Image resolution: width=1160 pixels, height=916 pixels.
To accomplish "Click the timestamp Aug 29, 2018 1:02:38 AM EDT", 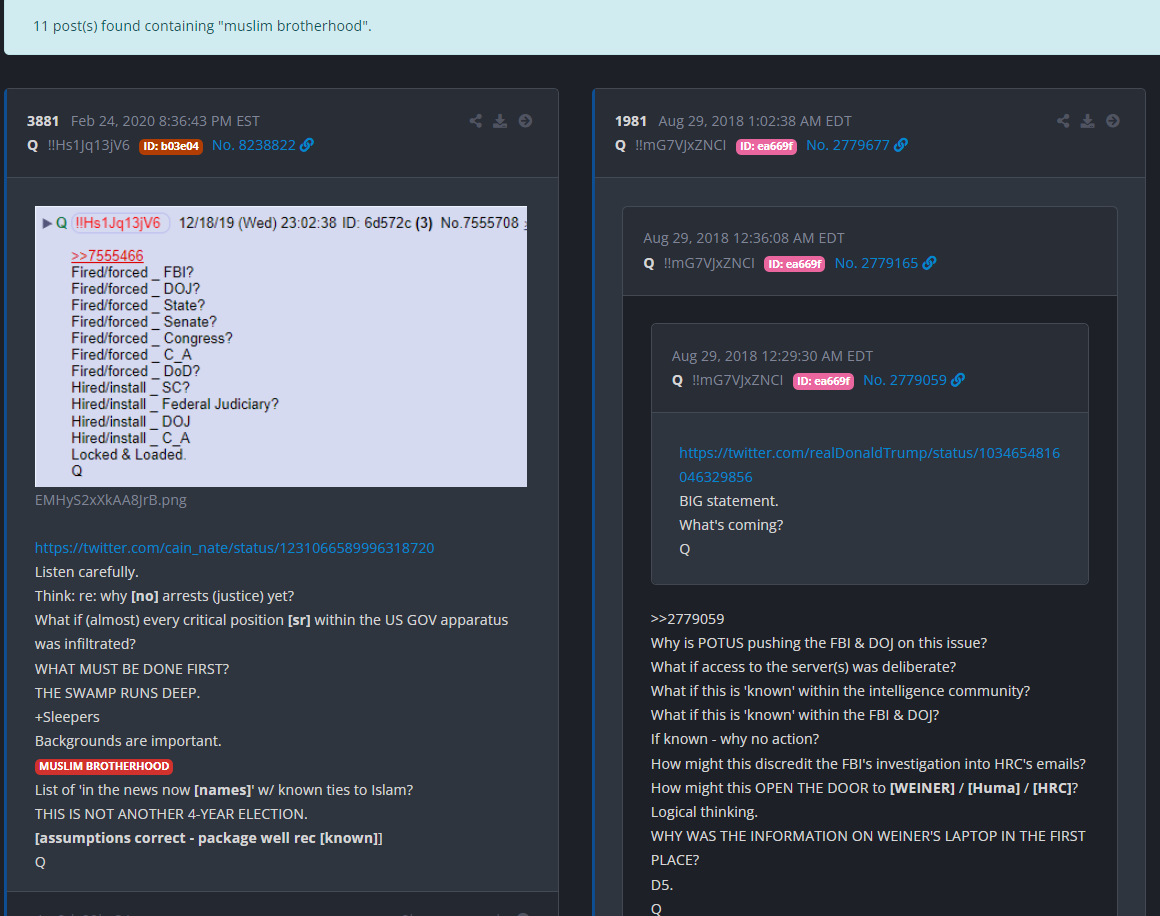I will pos(755,121).
